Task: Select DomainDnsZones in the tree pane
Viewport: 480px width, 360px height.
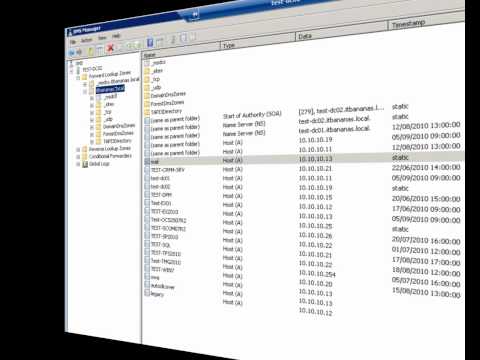Action: tap(119, 126)
